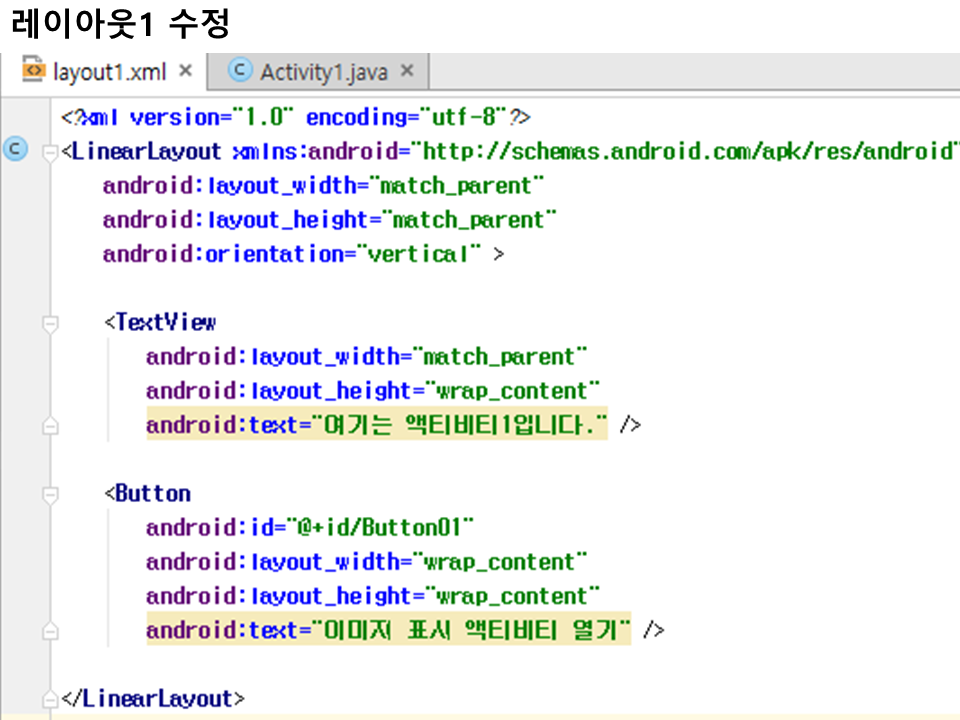
Task: Click the xml version declaration line
Action: tap(295, 118)
